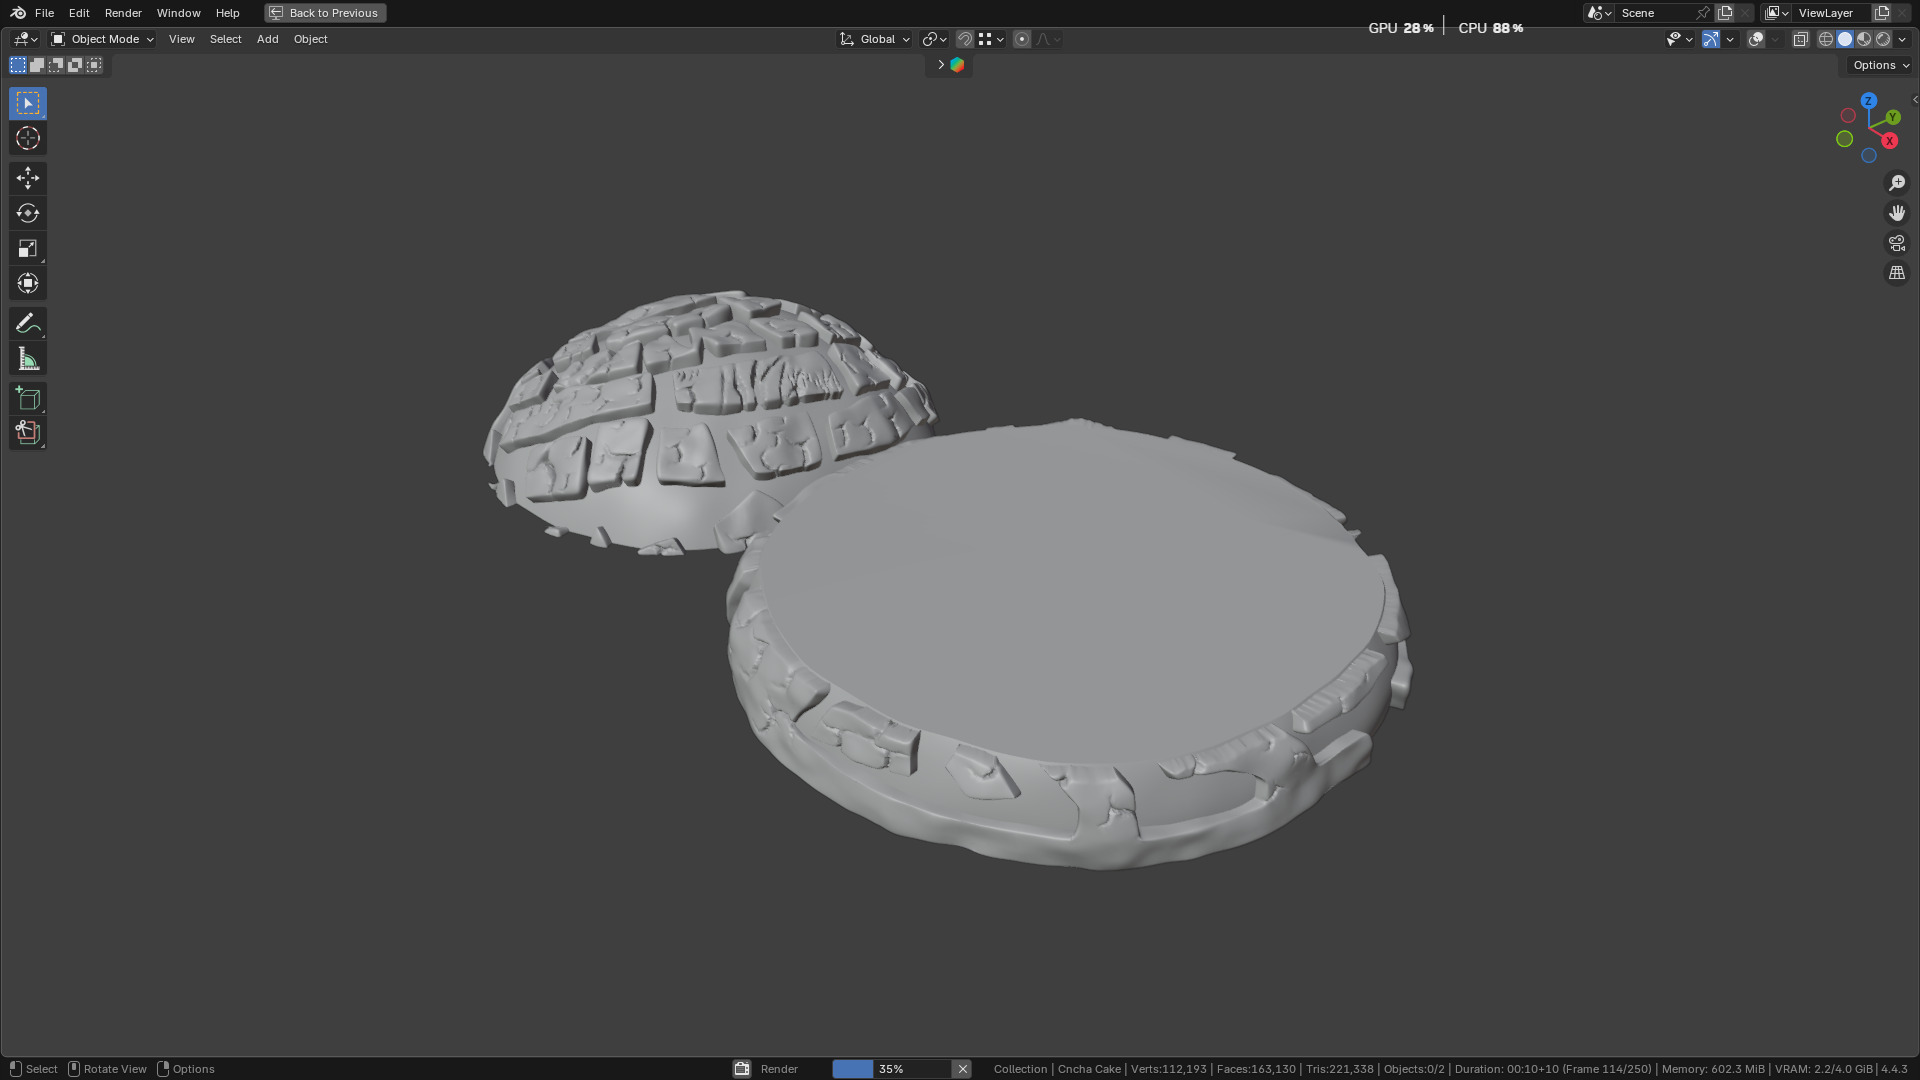Open the Edit menu
The image size is (1920, 1080).
click(x=79, y=13)
